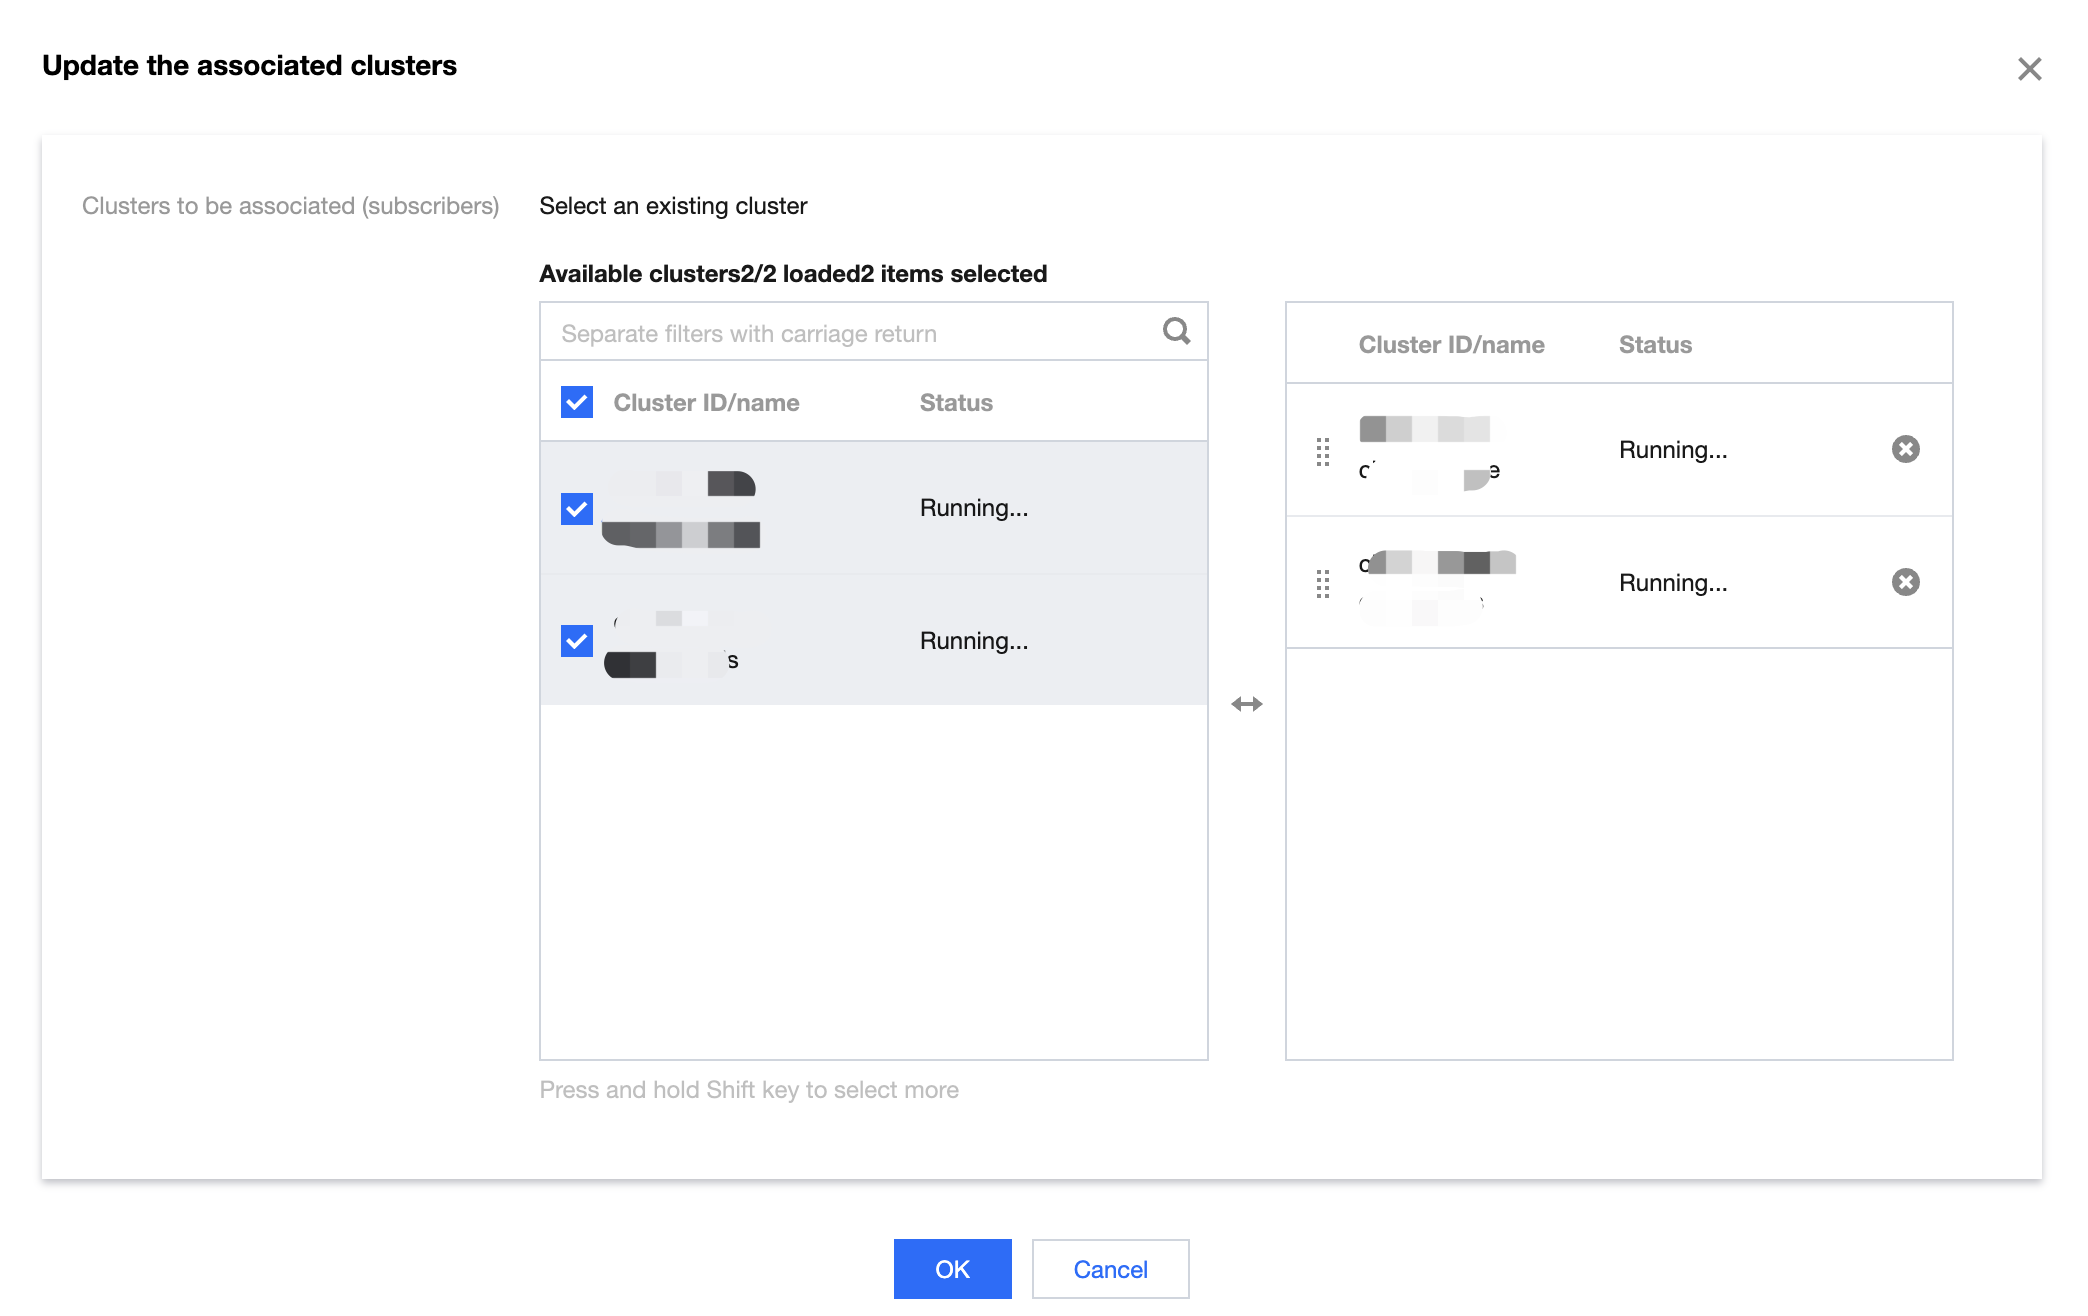Remove first selected cluster from list

(1905, 449)
